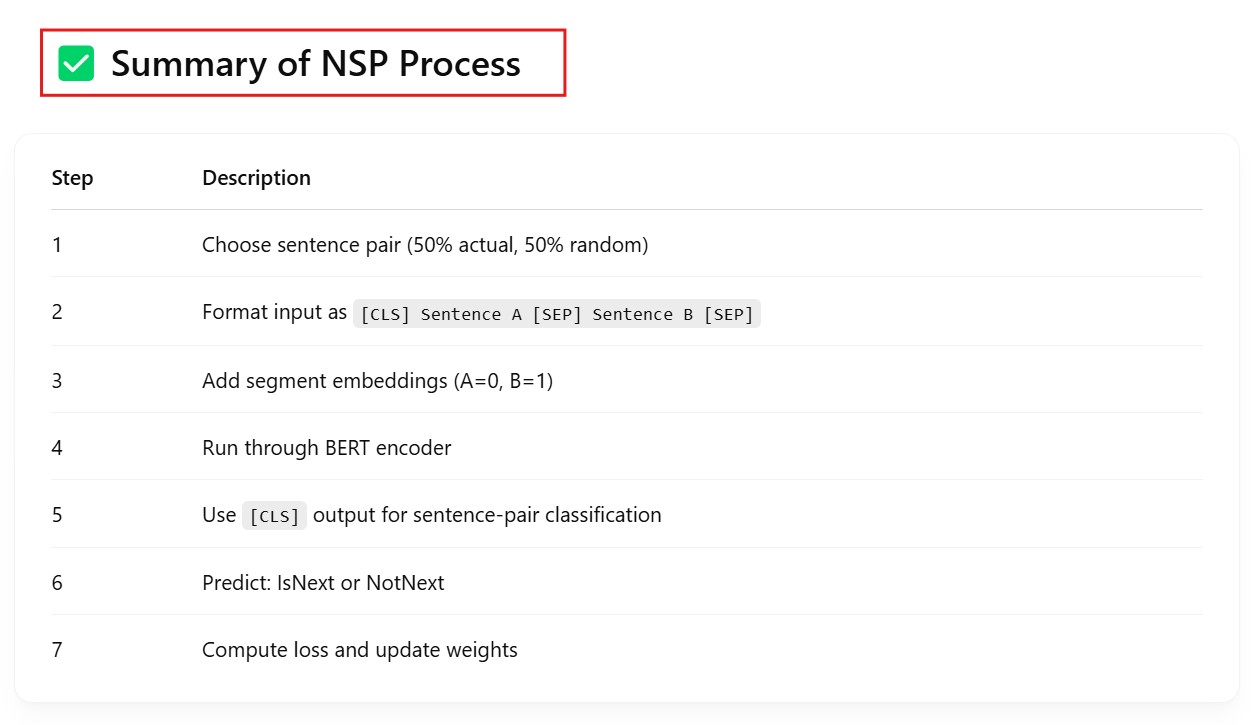The height and width of the screenshot is (725, 1257).
Task: Click "Compute loss and update weights" text
Action: (360, 650)
